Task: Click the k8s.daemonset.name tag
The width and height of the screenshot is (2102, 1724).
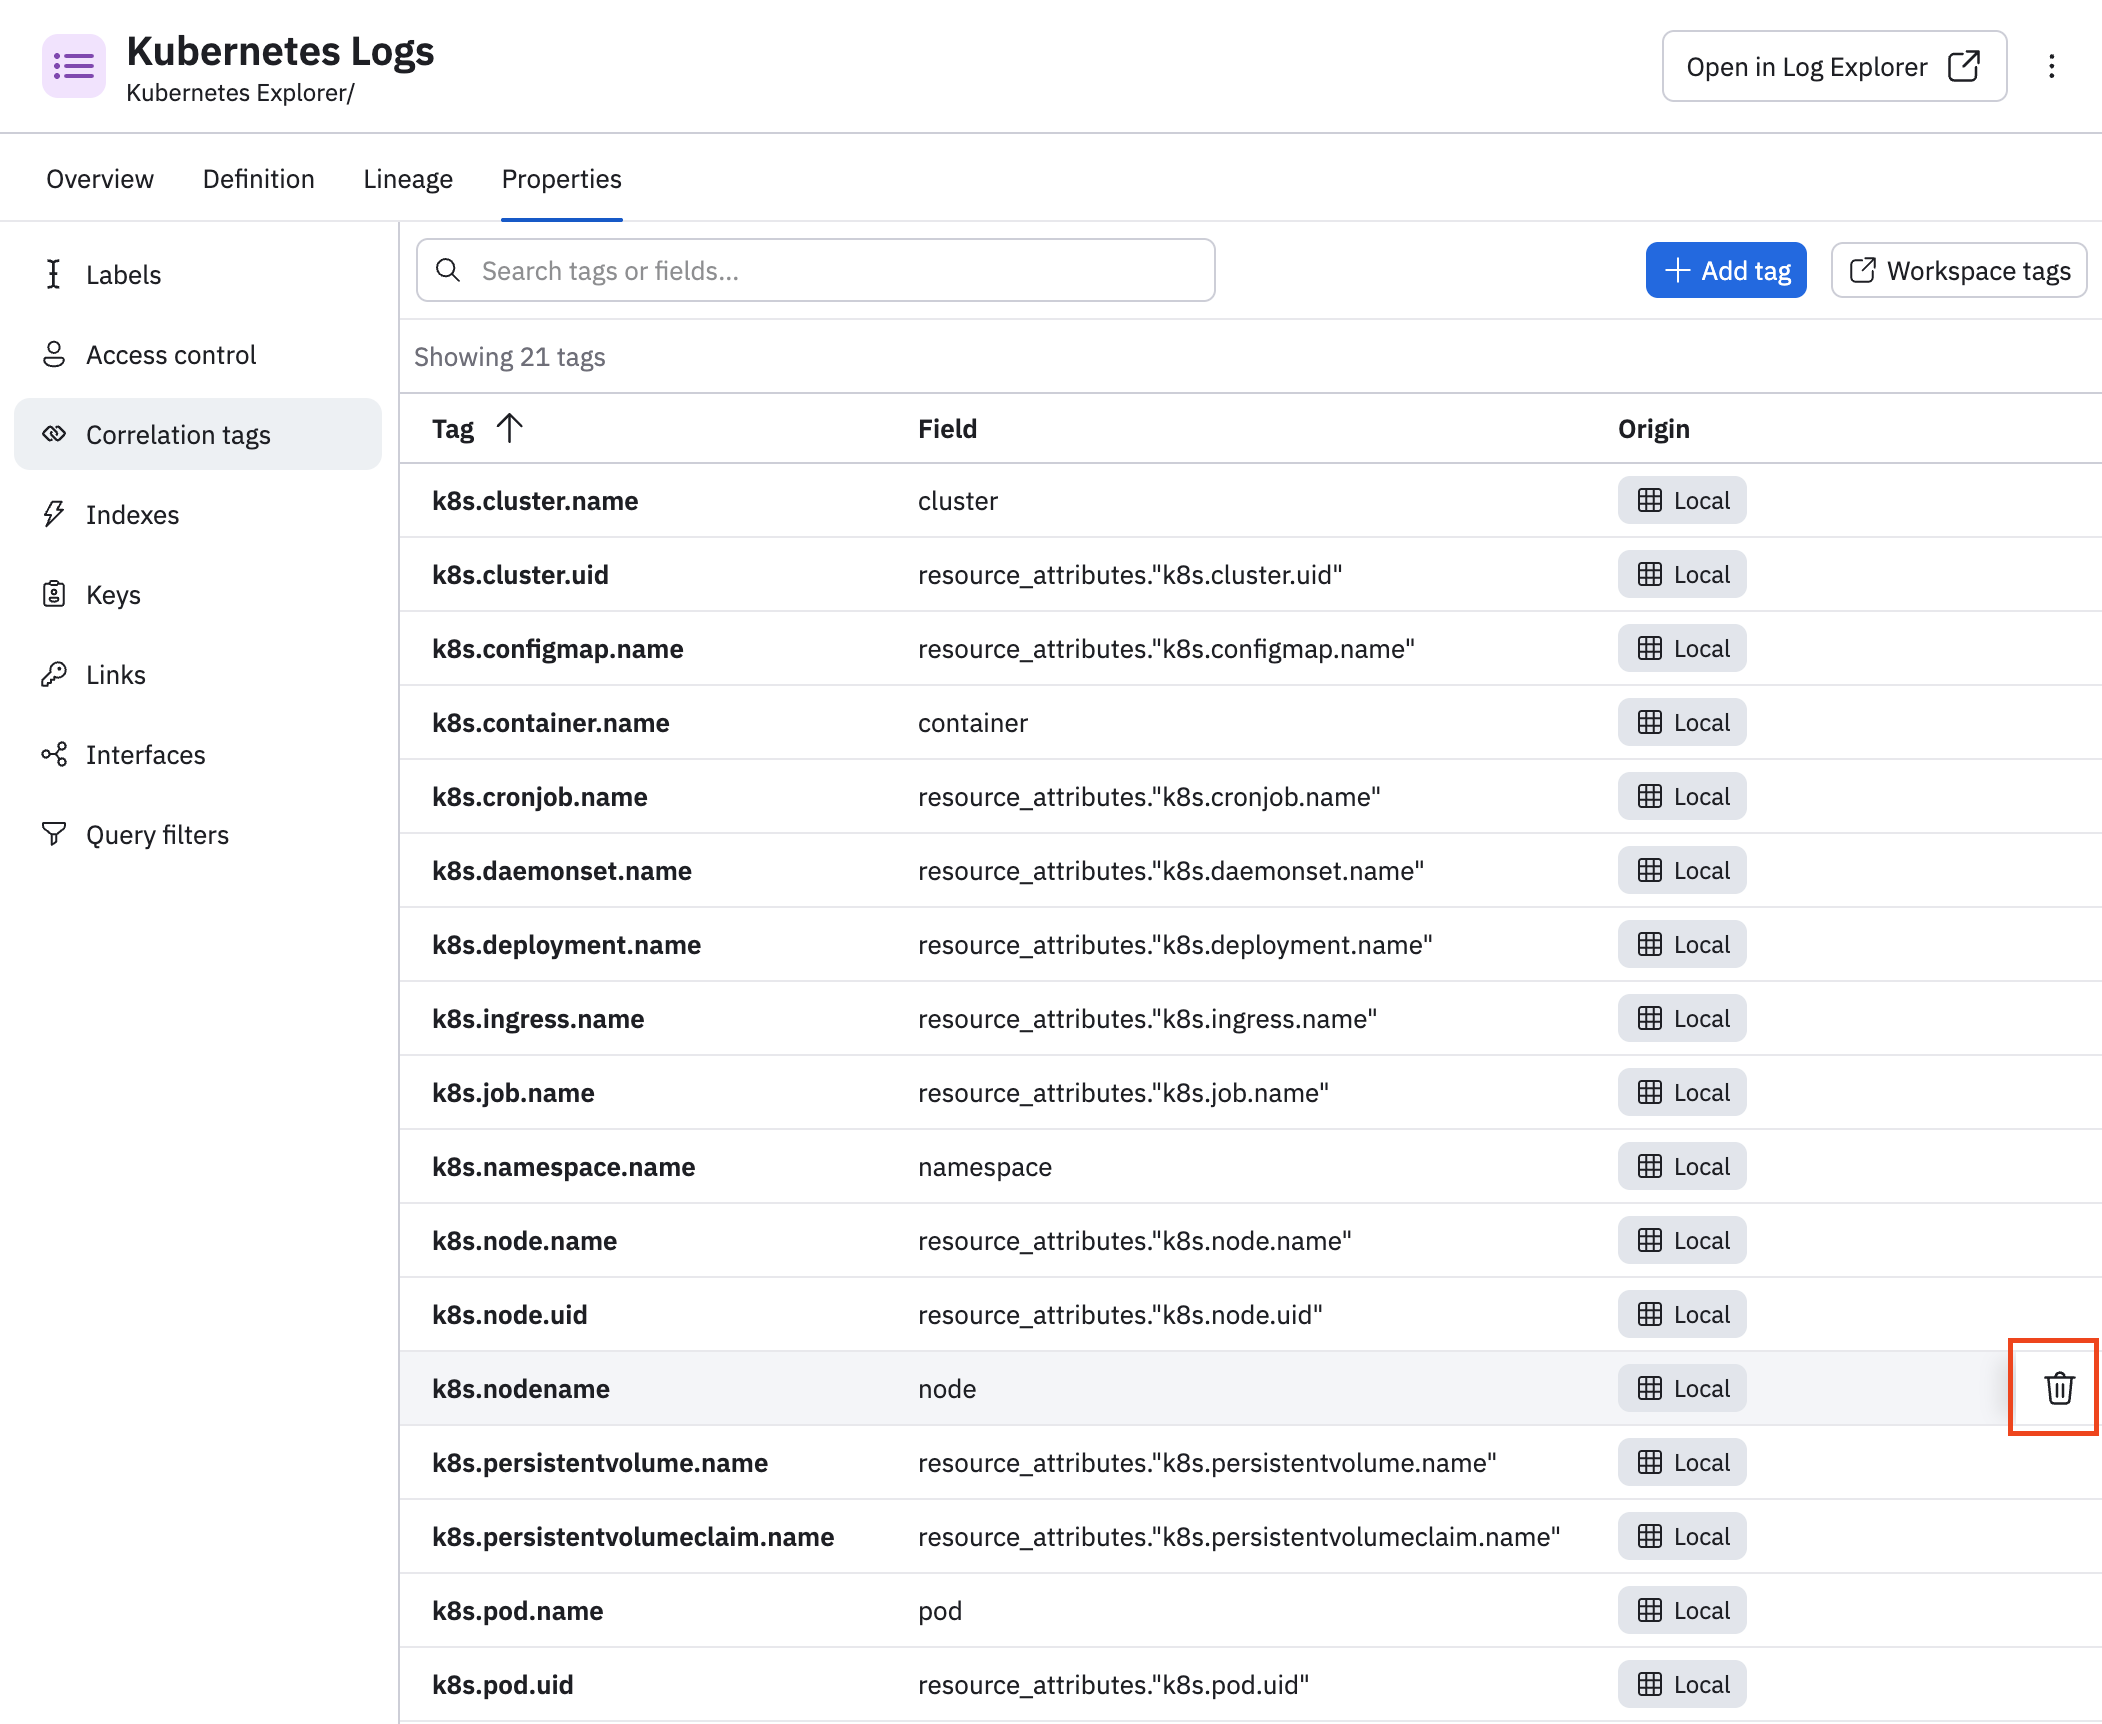Action: [x=561, y=870]
